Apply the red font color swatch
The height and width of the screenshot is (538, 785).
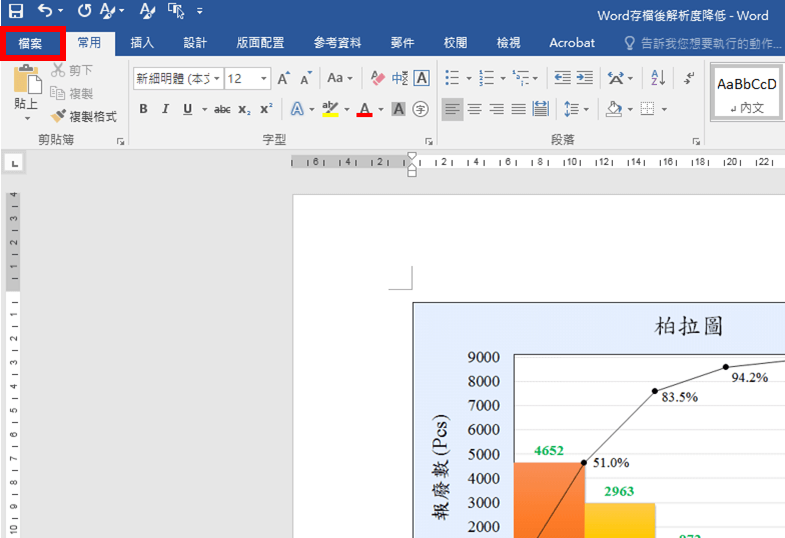pyautogui.click(x=365, y=109)
